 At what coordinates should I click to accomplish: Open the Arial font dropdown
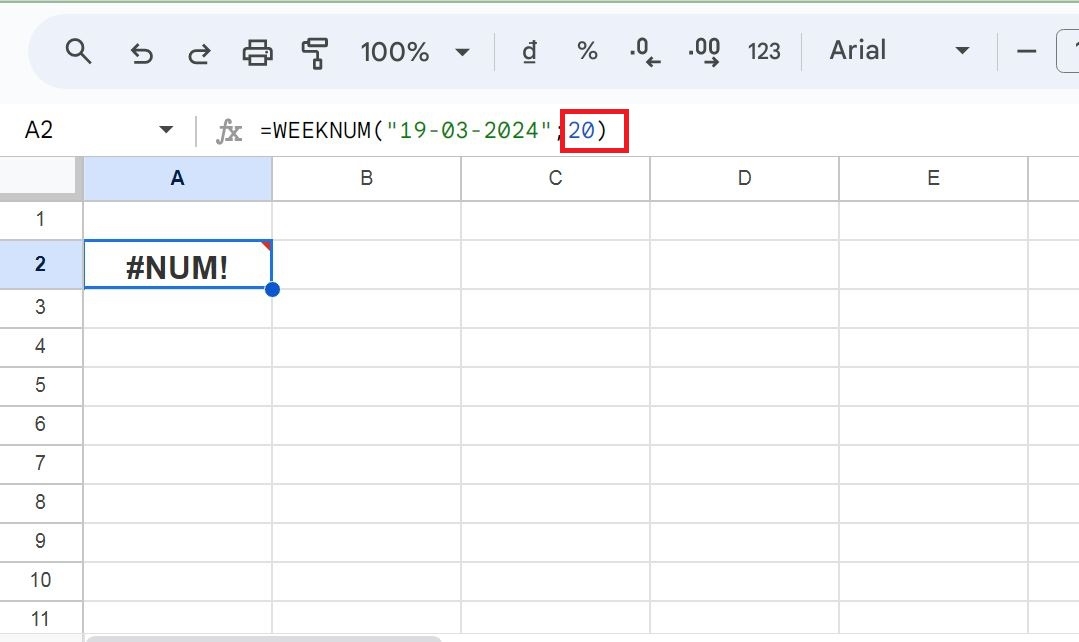(x=899, y=50)
